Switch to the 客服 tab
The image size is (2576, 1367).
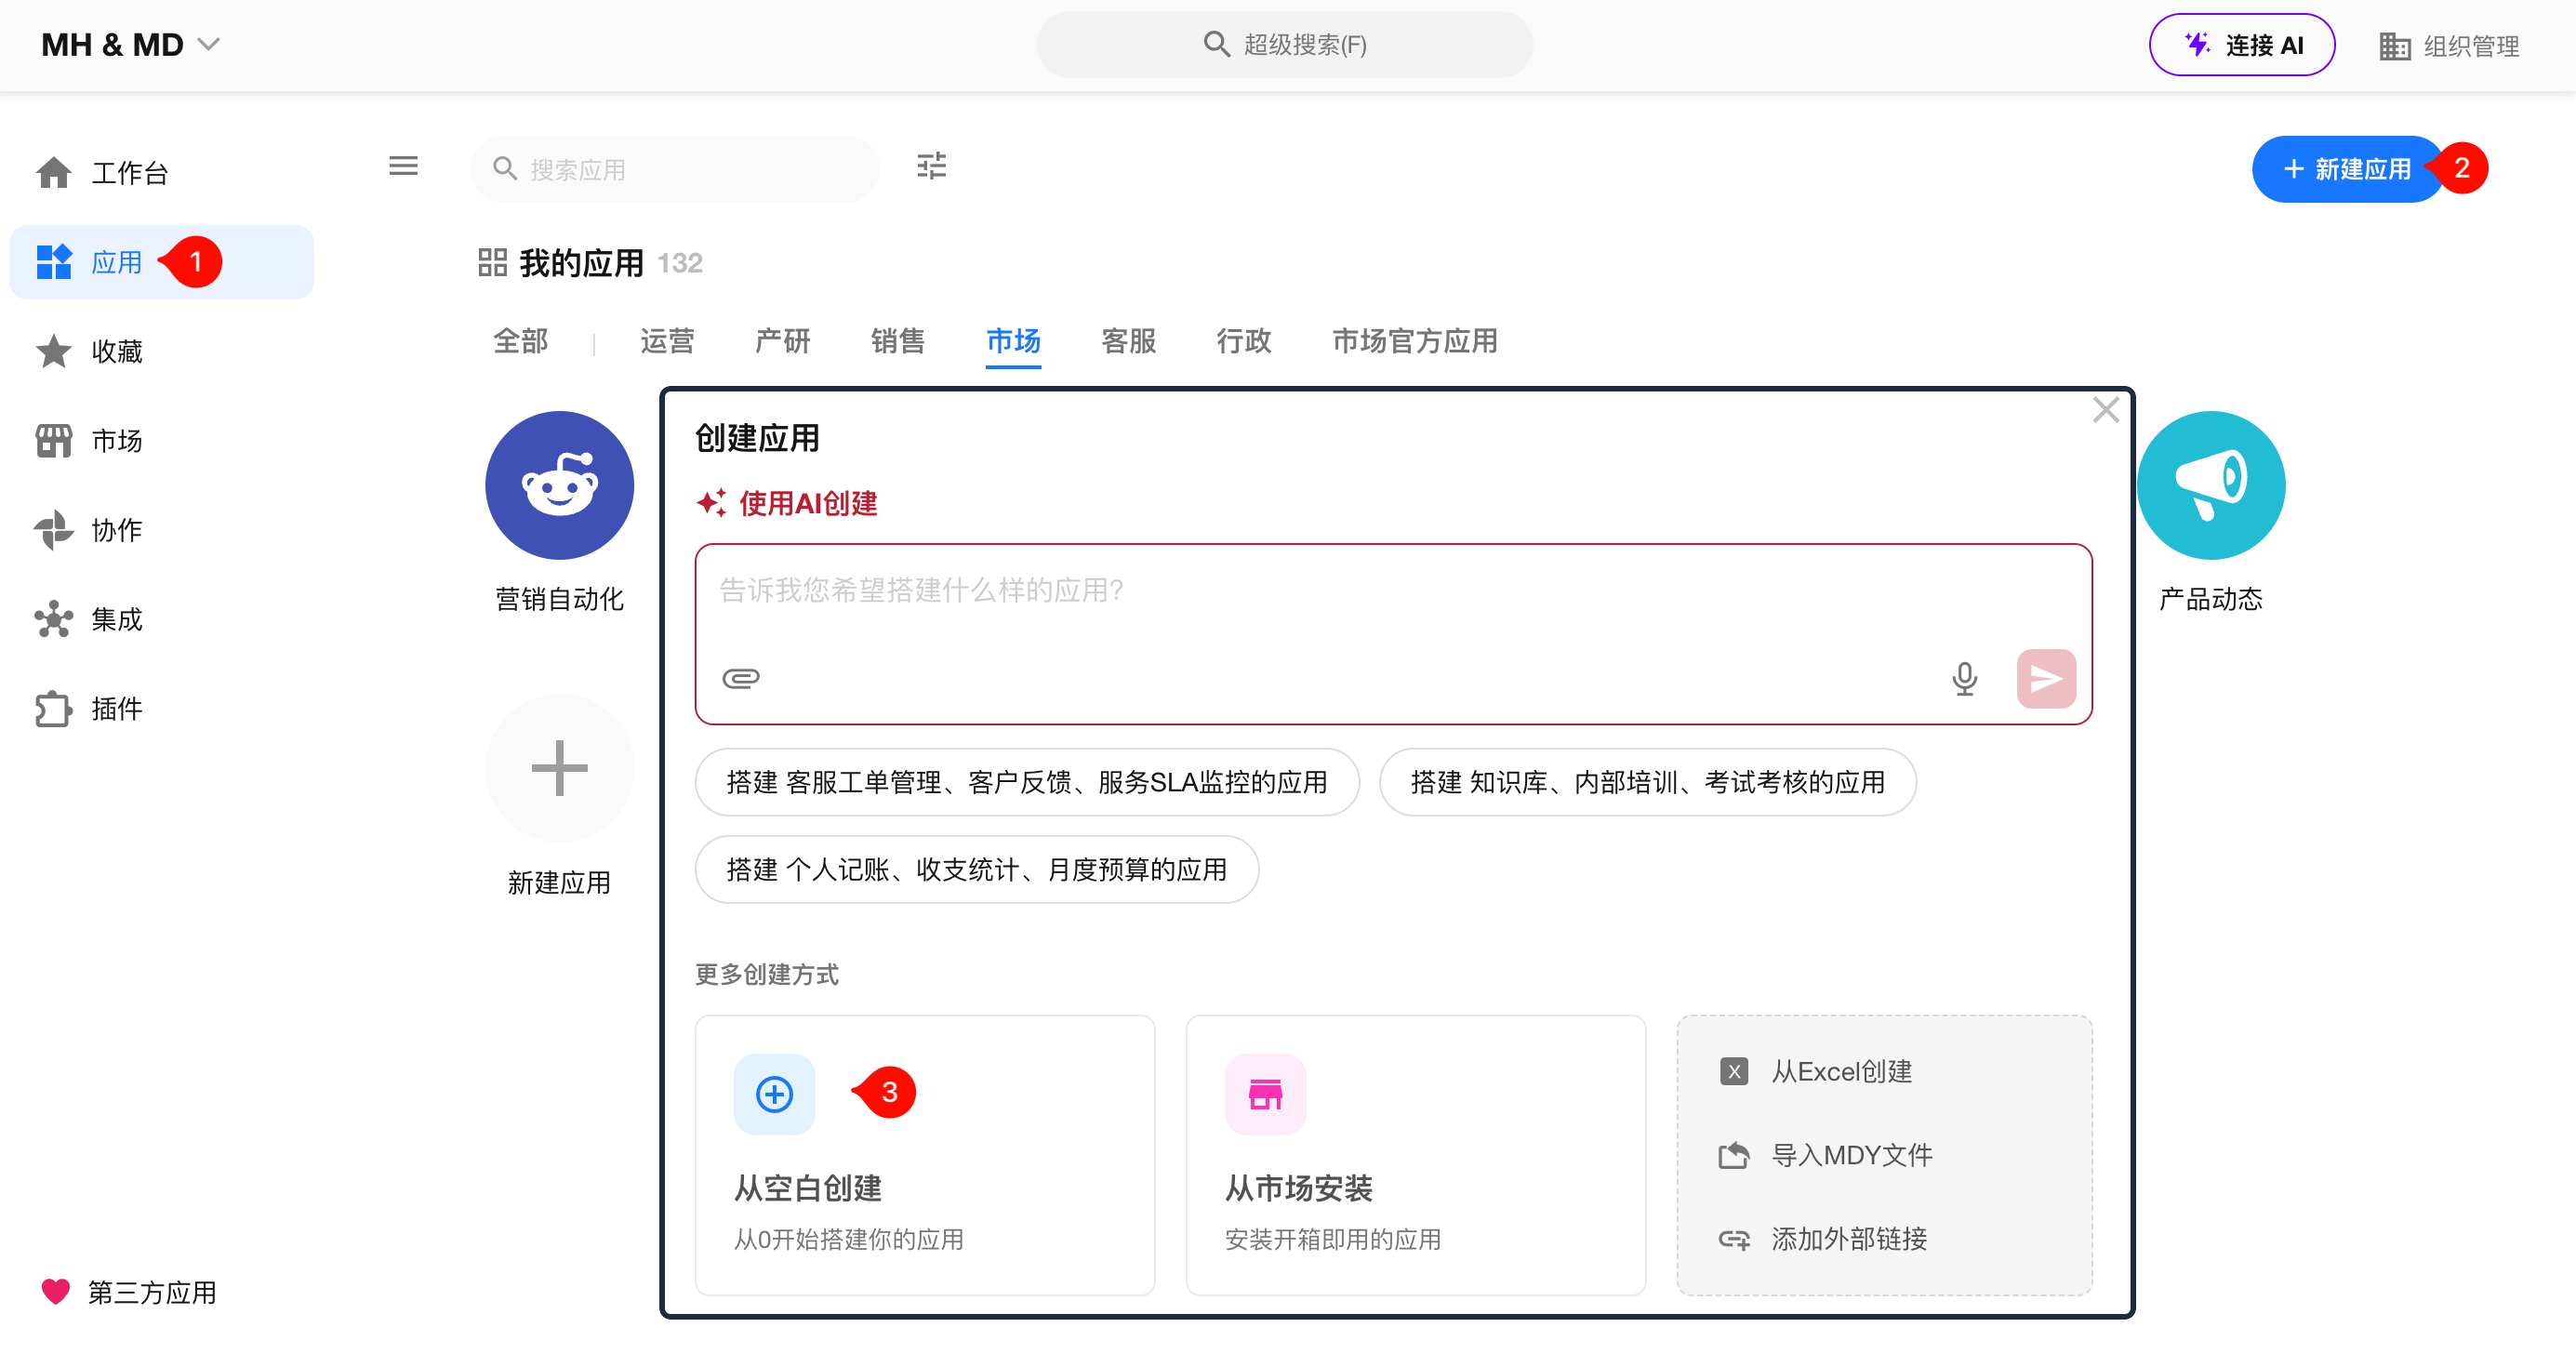click(1128, 341)
